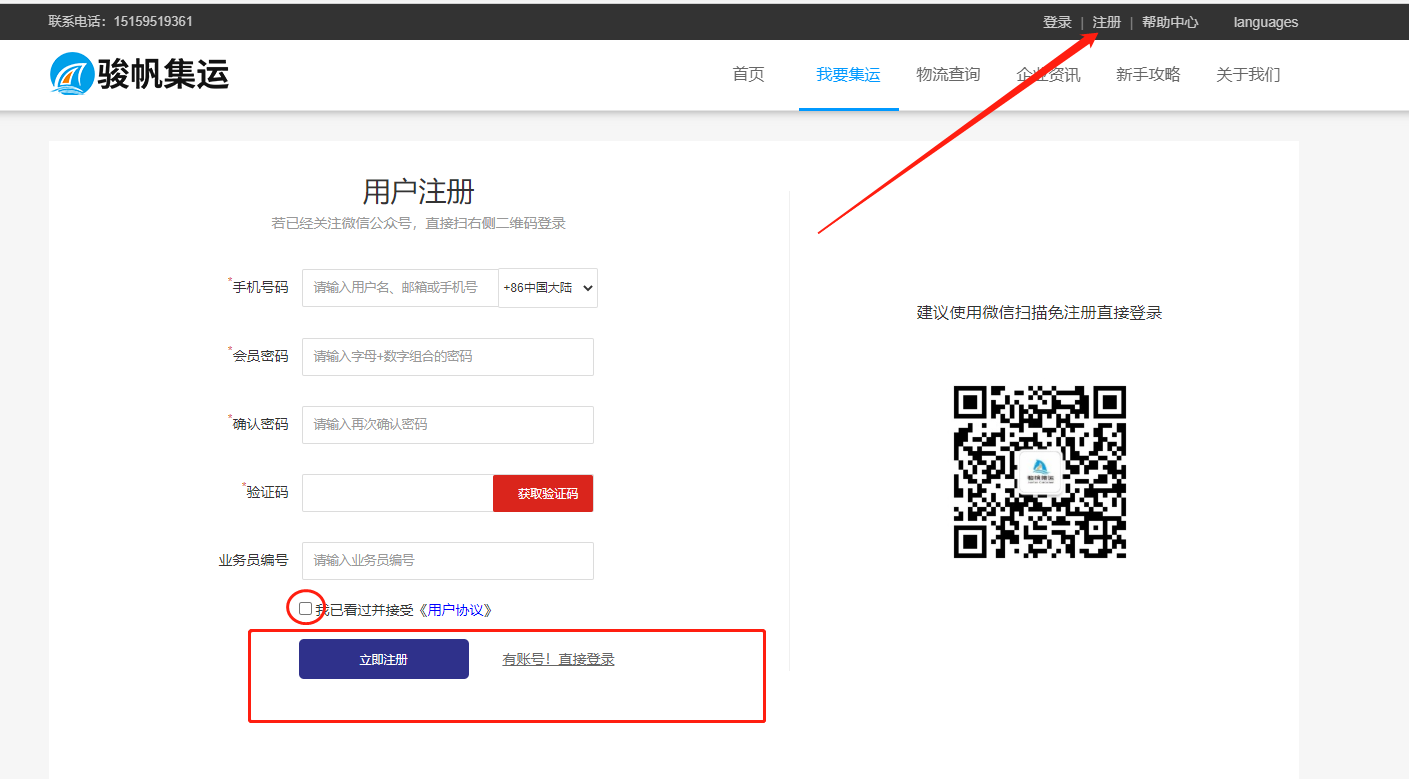Image resolution: width=1409 pixels, height=779 pixels.
Task: Follow the 有账号！直接登录 link
Action: tap(558, 659)
